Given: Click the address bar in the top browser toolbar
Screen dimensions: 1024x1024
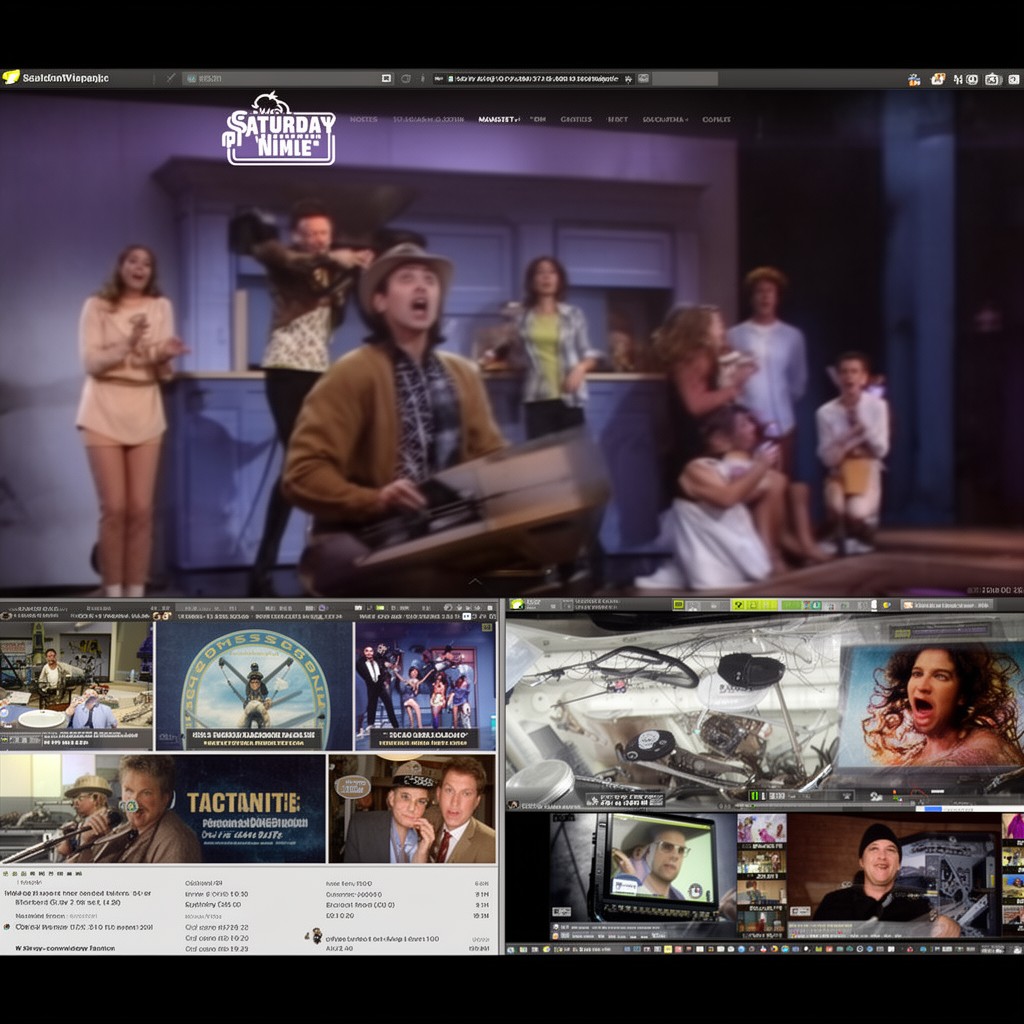Looking at the screenshot, I should click(x=534, y=78).
